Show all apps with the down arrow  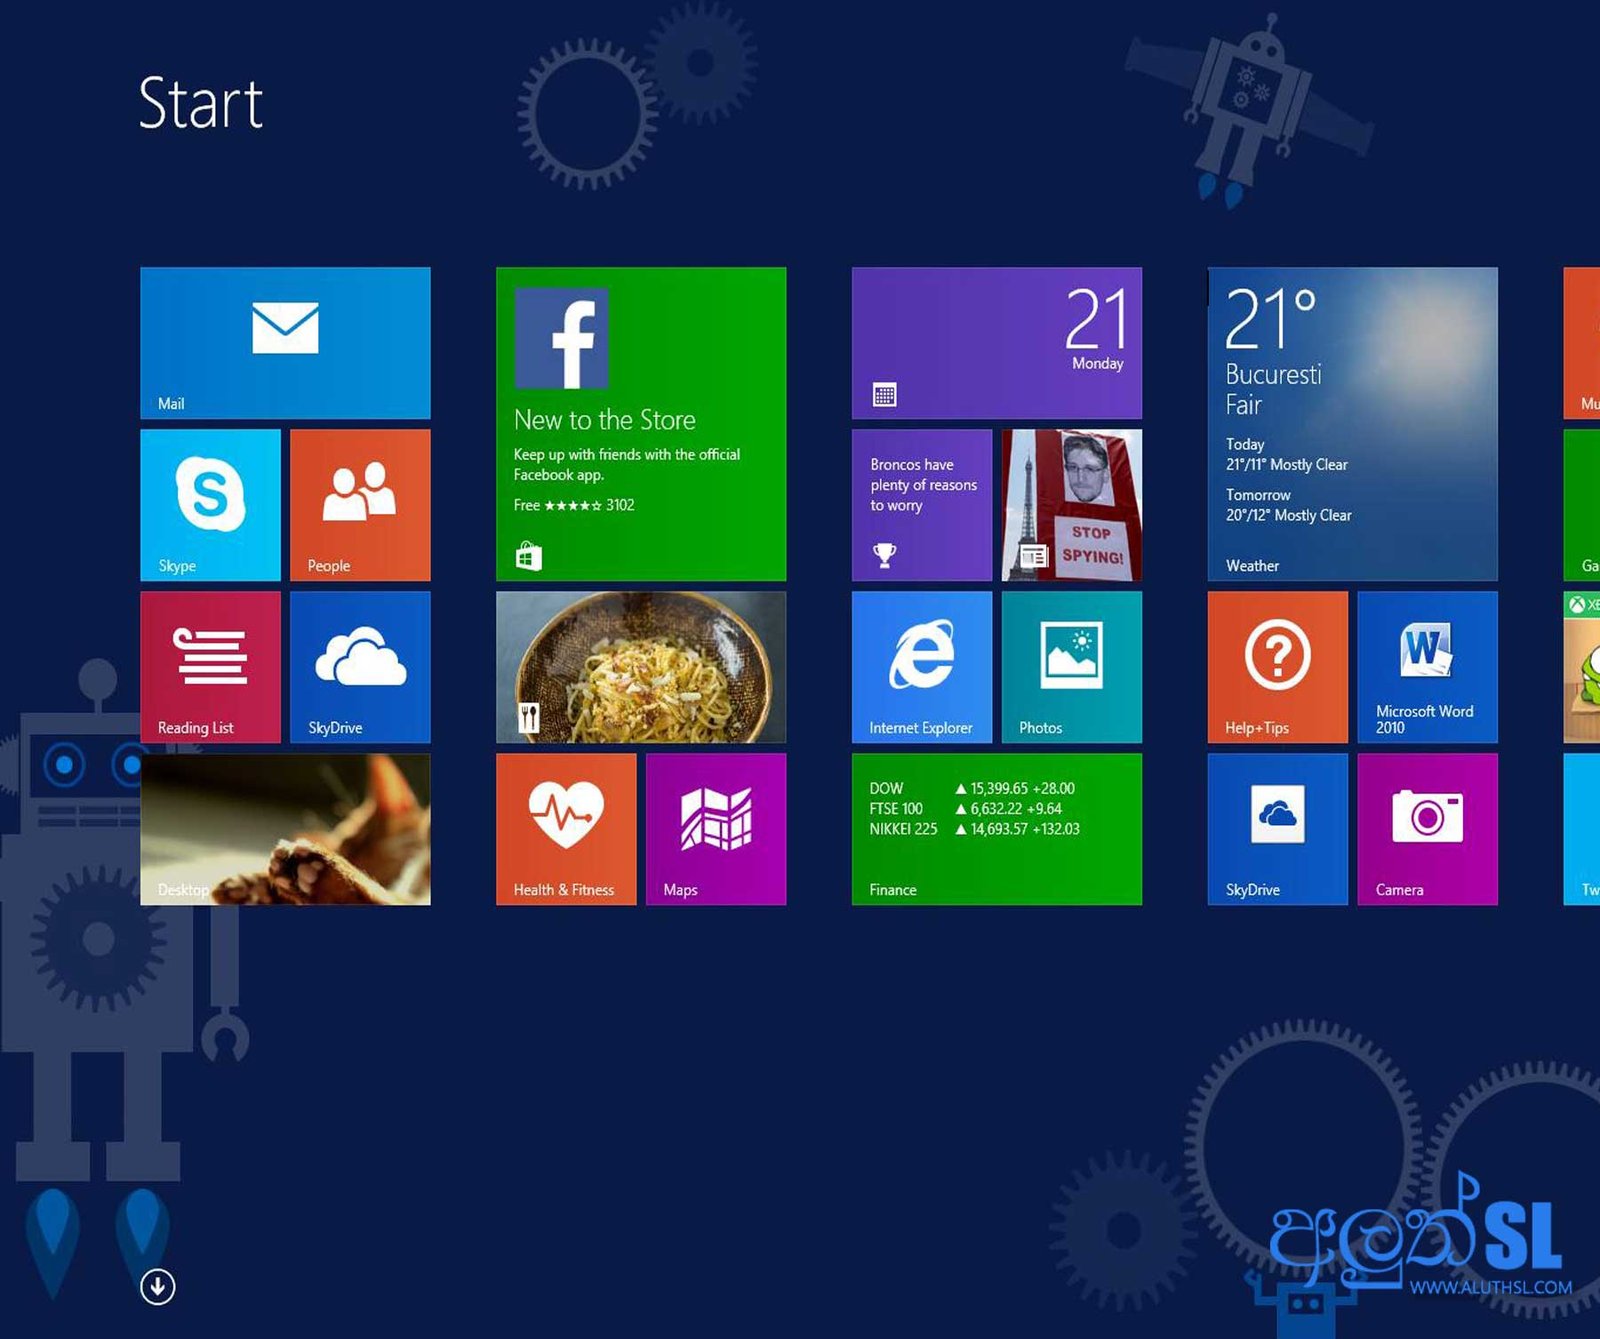158,1287
